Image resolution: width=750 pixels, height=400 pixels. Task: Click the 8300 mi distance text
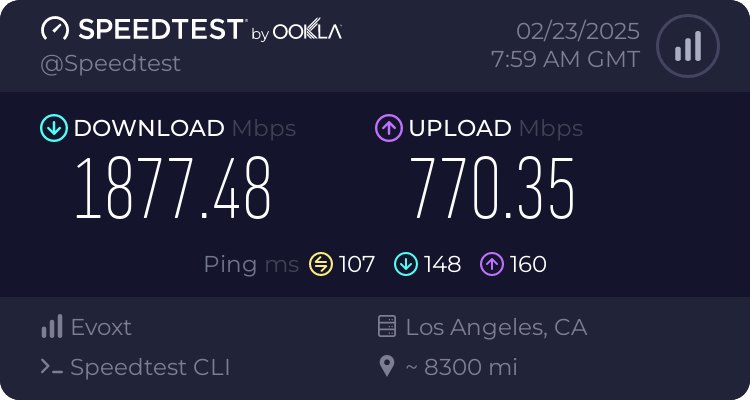pos(462,367)
